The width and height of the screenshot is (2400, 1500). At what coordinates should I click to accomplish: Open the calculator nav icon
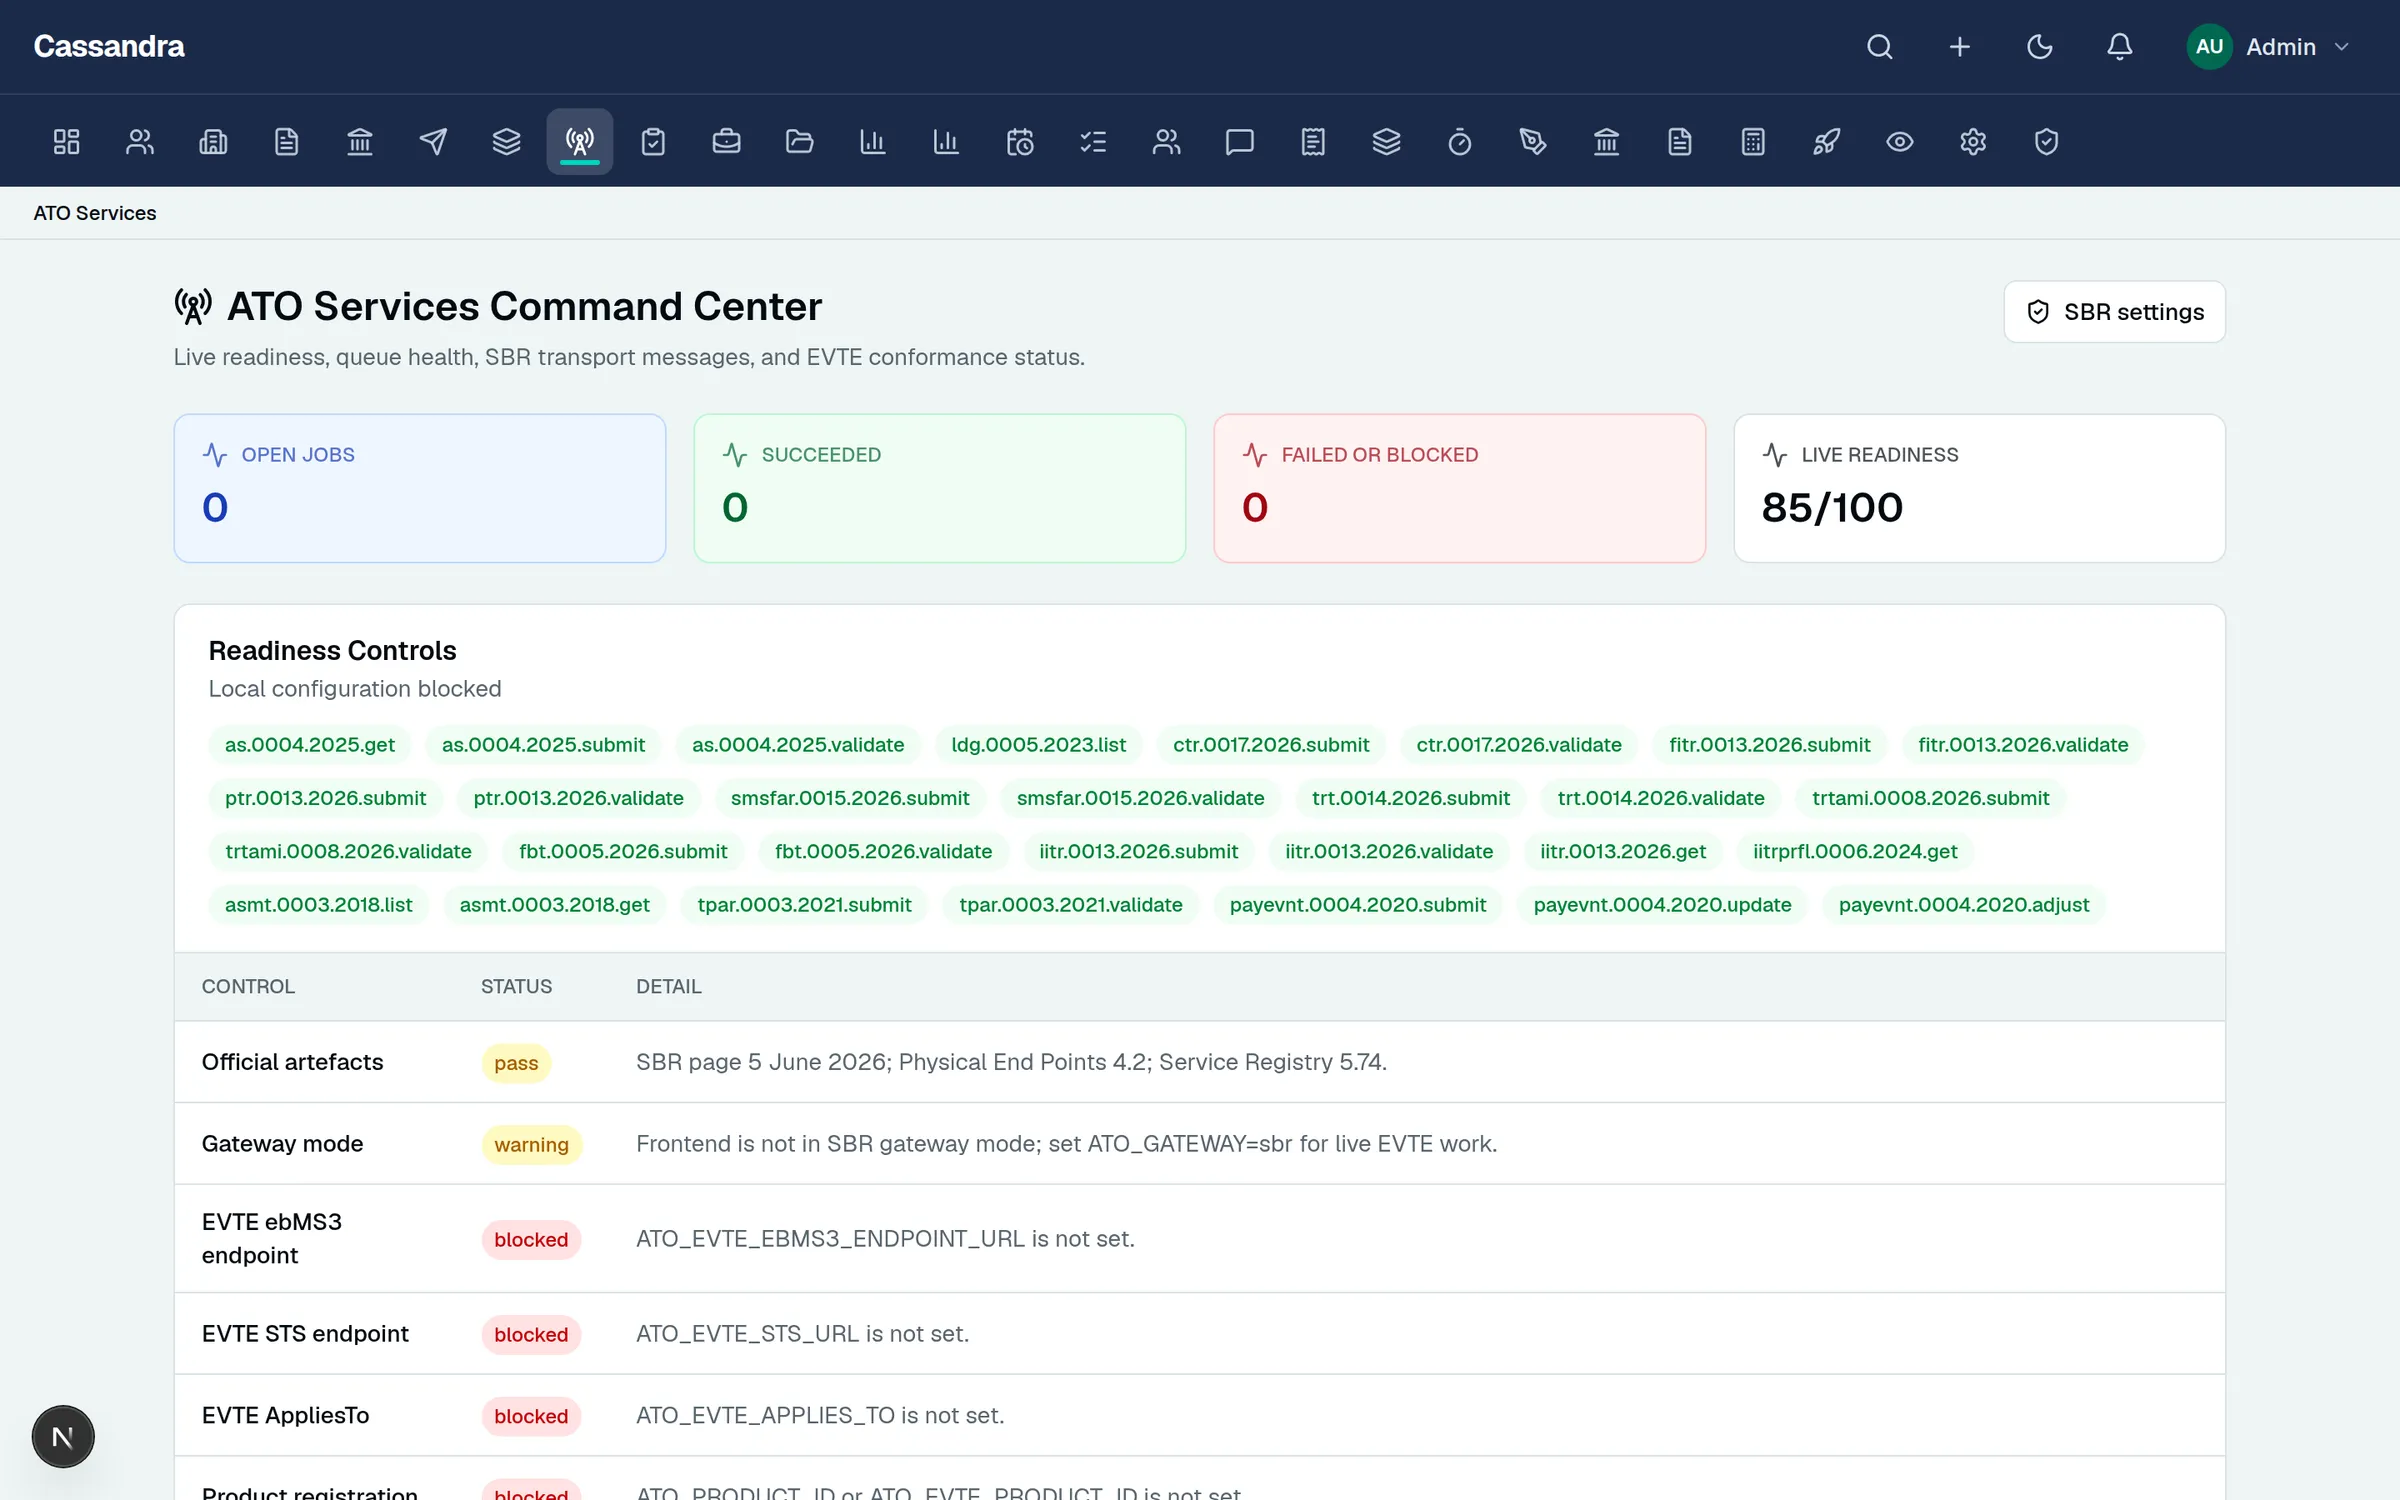pyautogui.click(x=1753, y=142)
